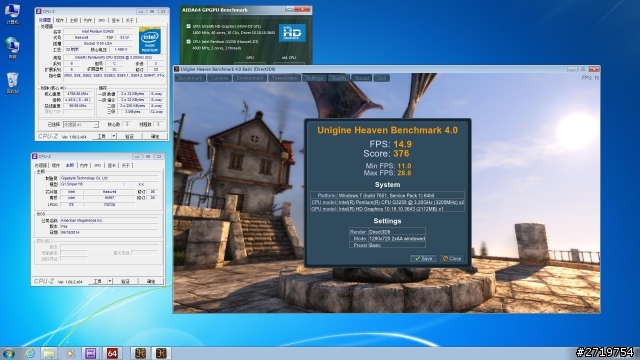Click the GPU model row in Heaven results
This screenshot has width=640, height=360.
[387, 209]
